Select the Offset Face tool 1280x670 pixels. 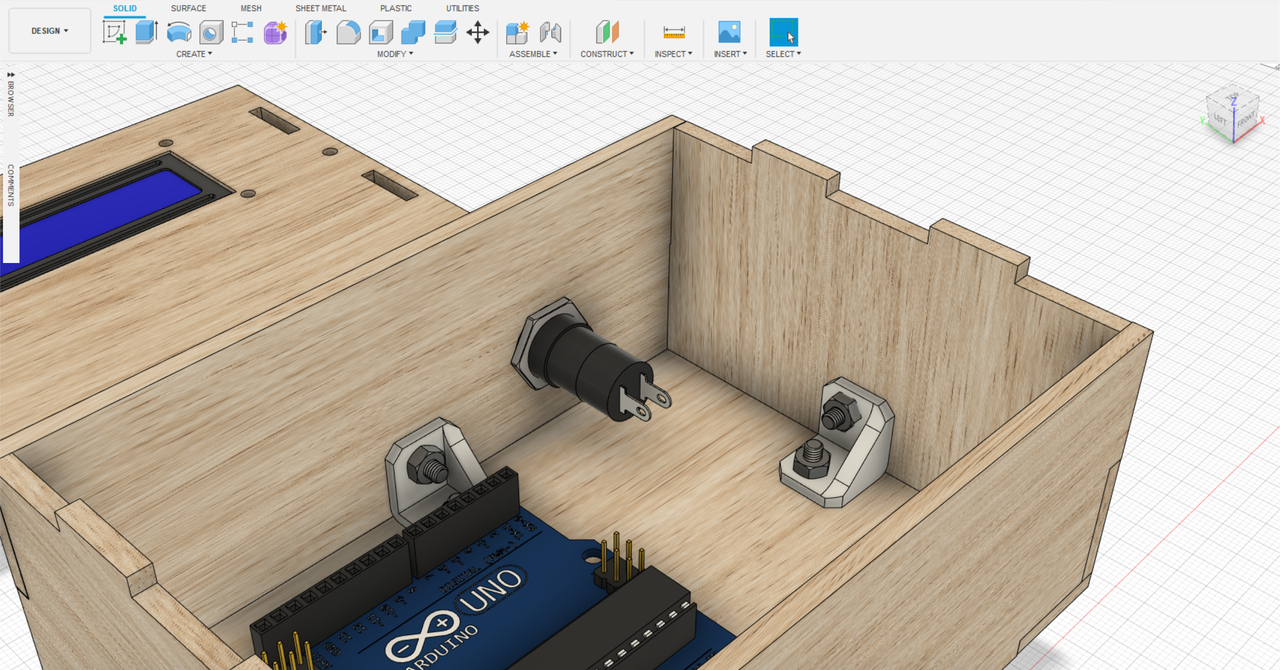[x=445, y=32]
